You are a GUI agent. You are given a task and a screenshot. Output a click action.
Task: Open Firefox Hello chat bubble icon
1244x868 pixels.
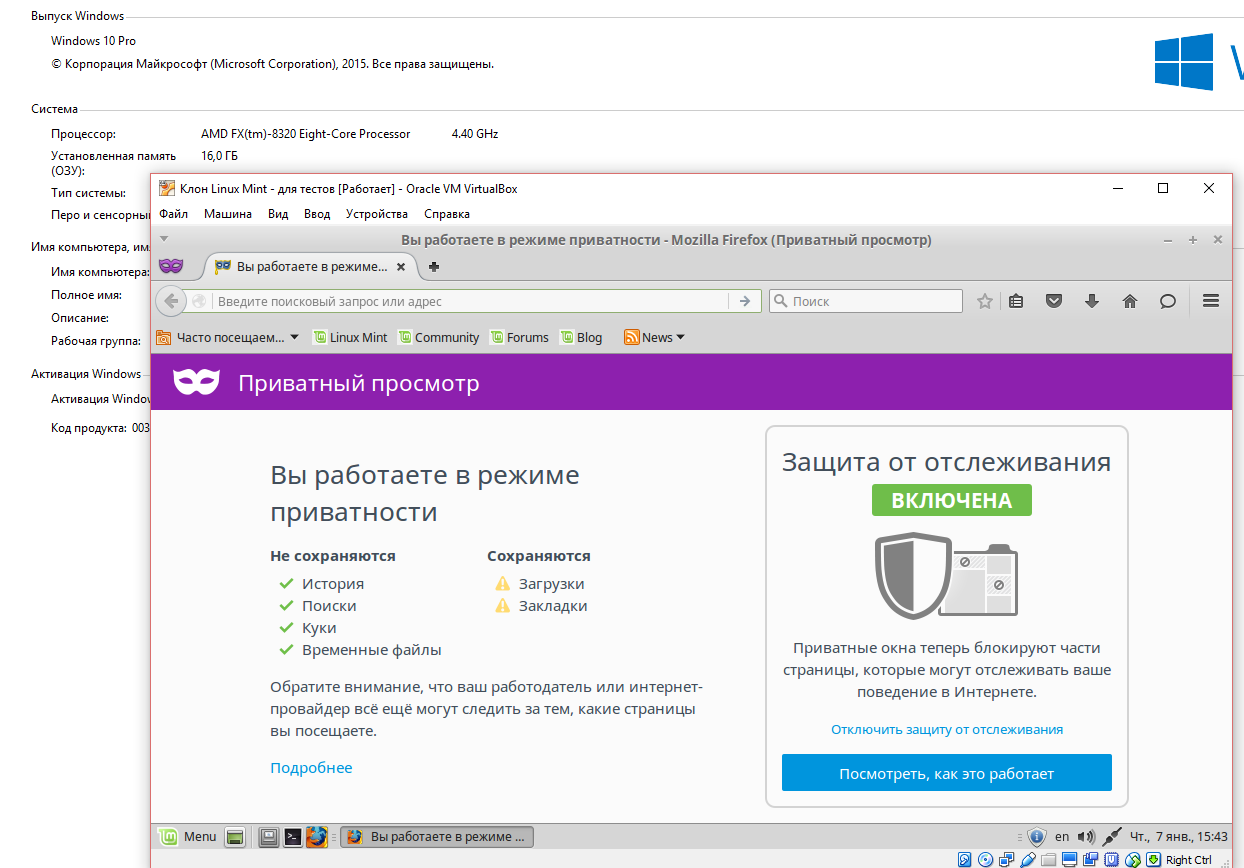point(1168,301)
